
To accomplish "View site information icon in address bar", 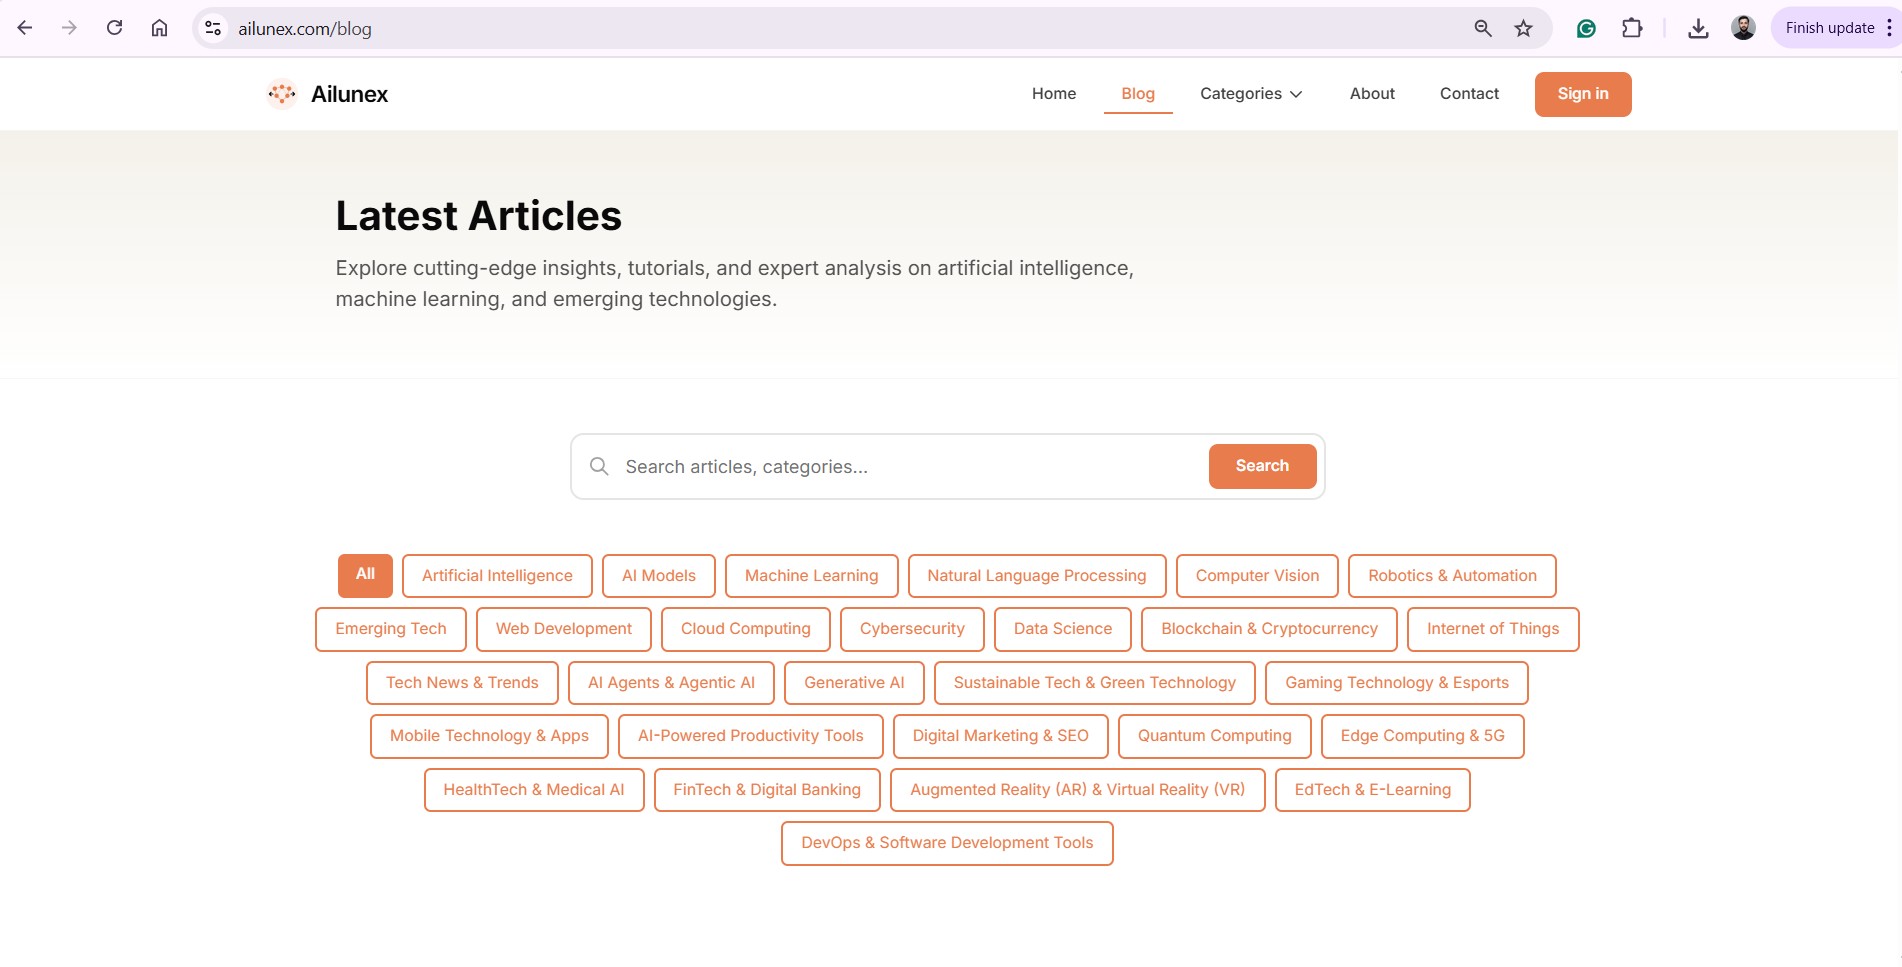I will 213,28.
